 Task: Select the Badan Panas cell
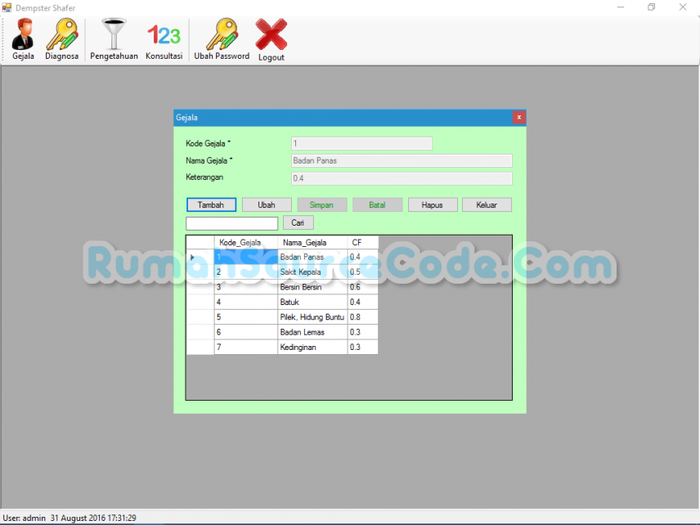tap(312, 257)
